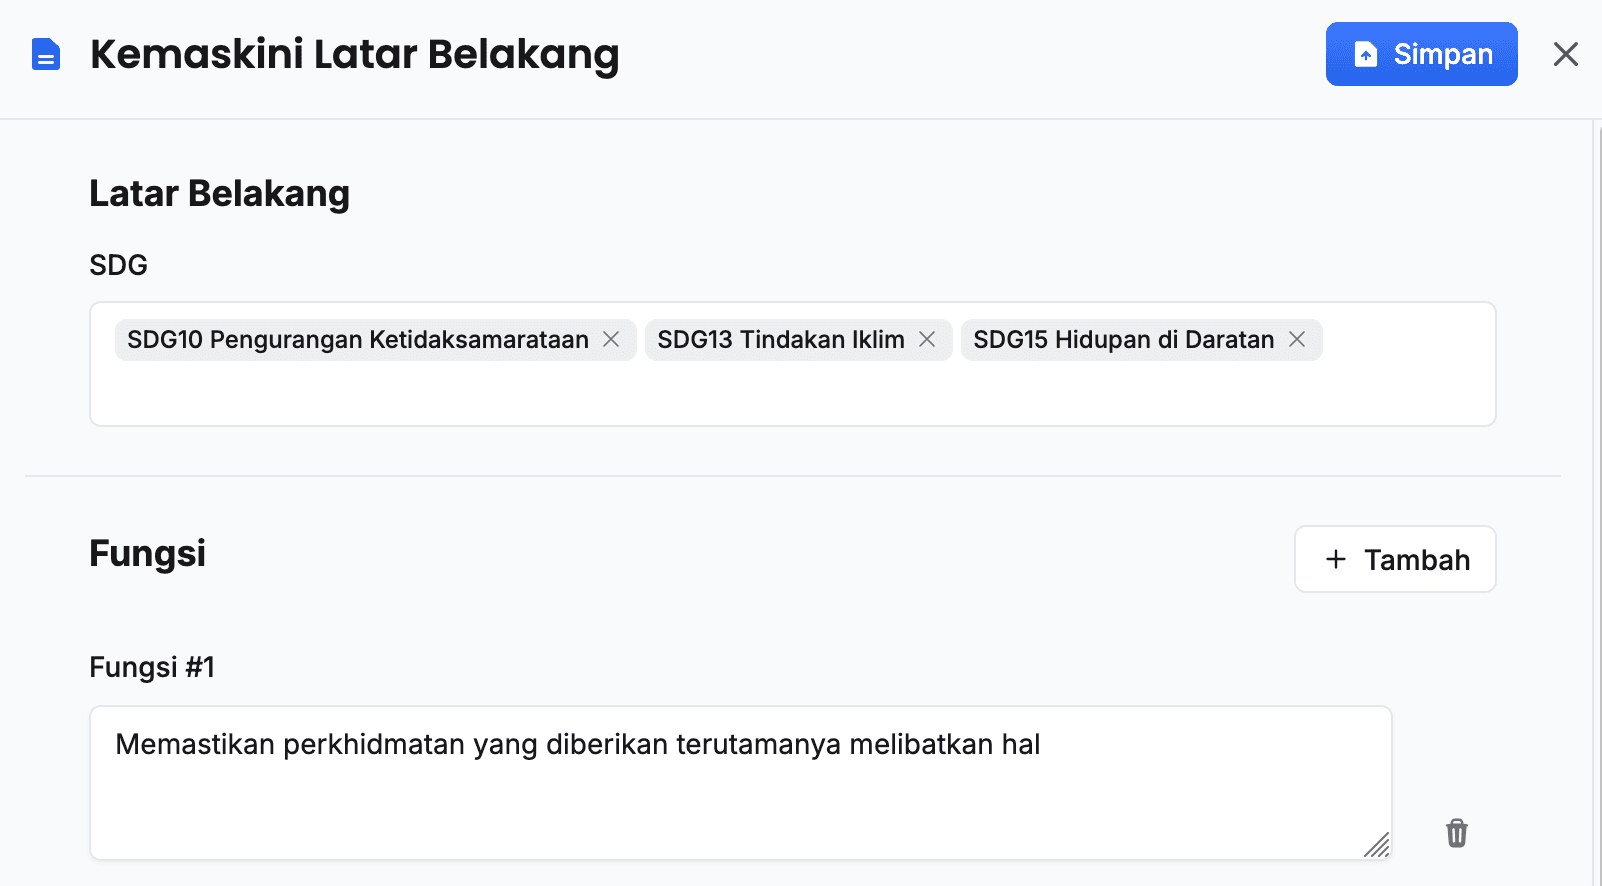The image size is (1602, 886).
Task: Select the SDG13 Tindakan Iklim chip label
Action: (x=780, y=340)
